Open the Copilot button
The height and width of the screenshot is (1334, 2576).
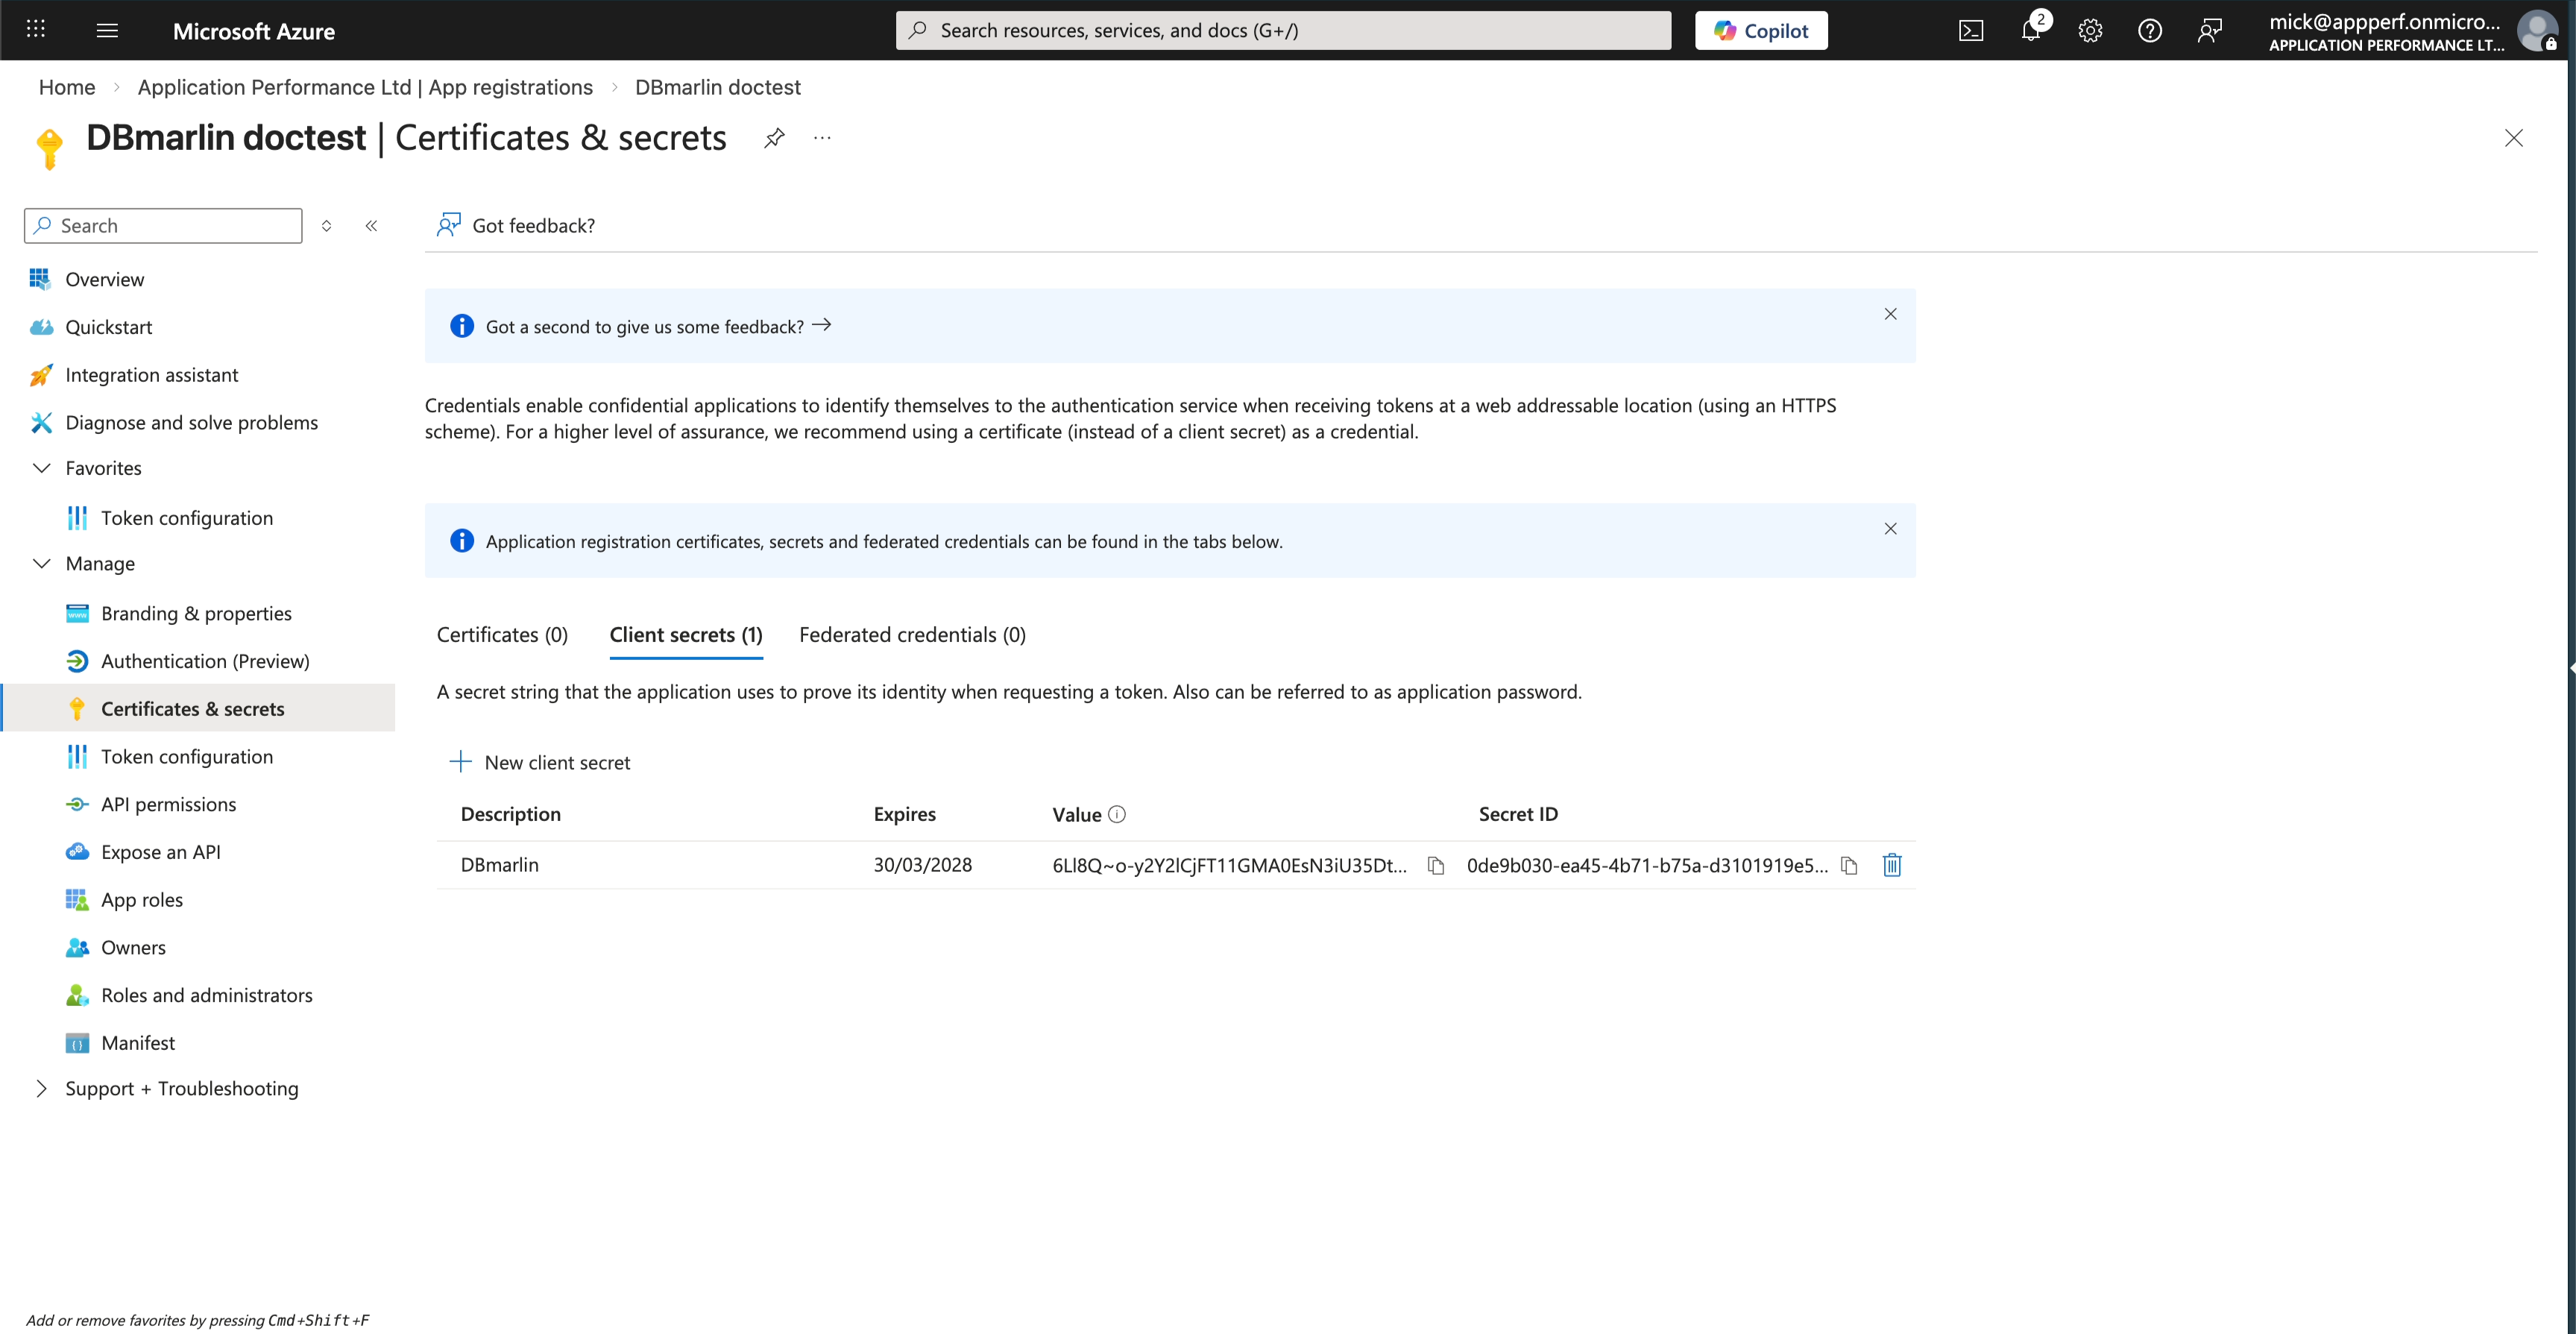(1760, 30)
